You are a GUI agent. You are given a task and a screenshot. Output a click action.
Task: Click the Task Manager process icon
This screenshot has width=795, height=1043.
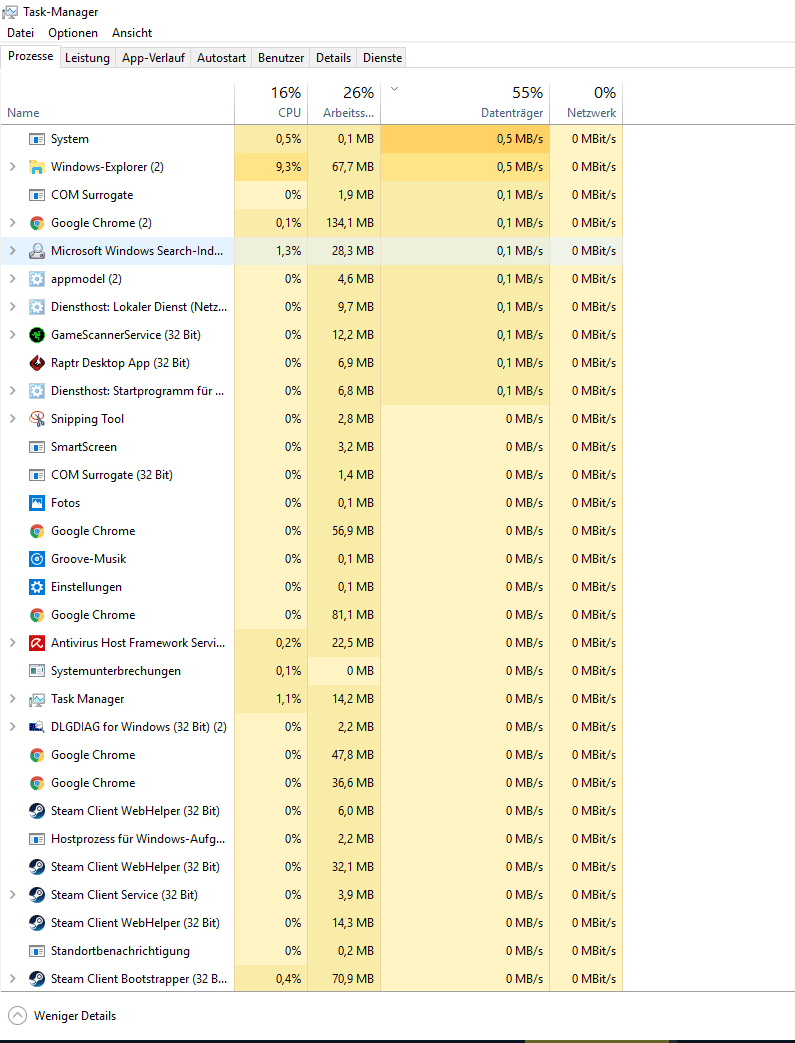37,699
